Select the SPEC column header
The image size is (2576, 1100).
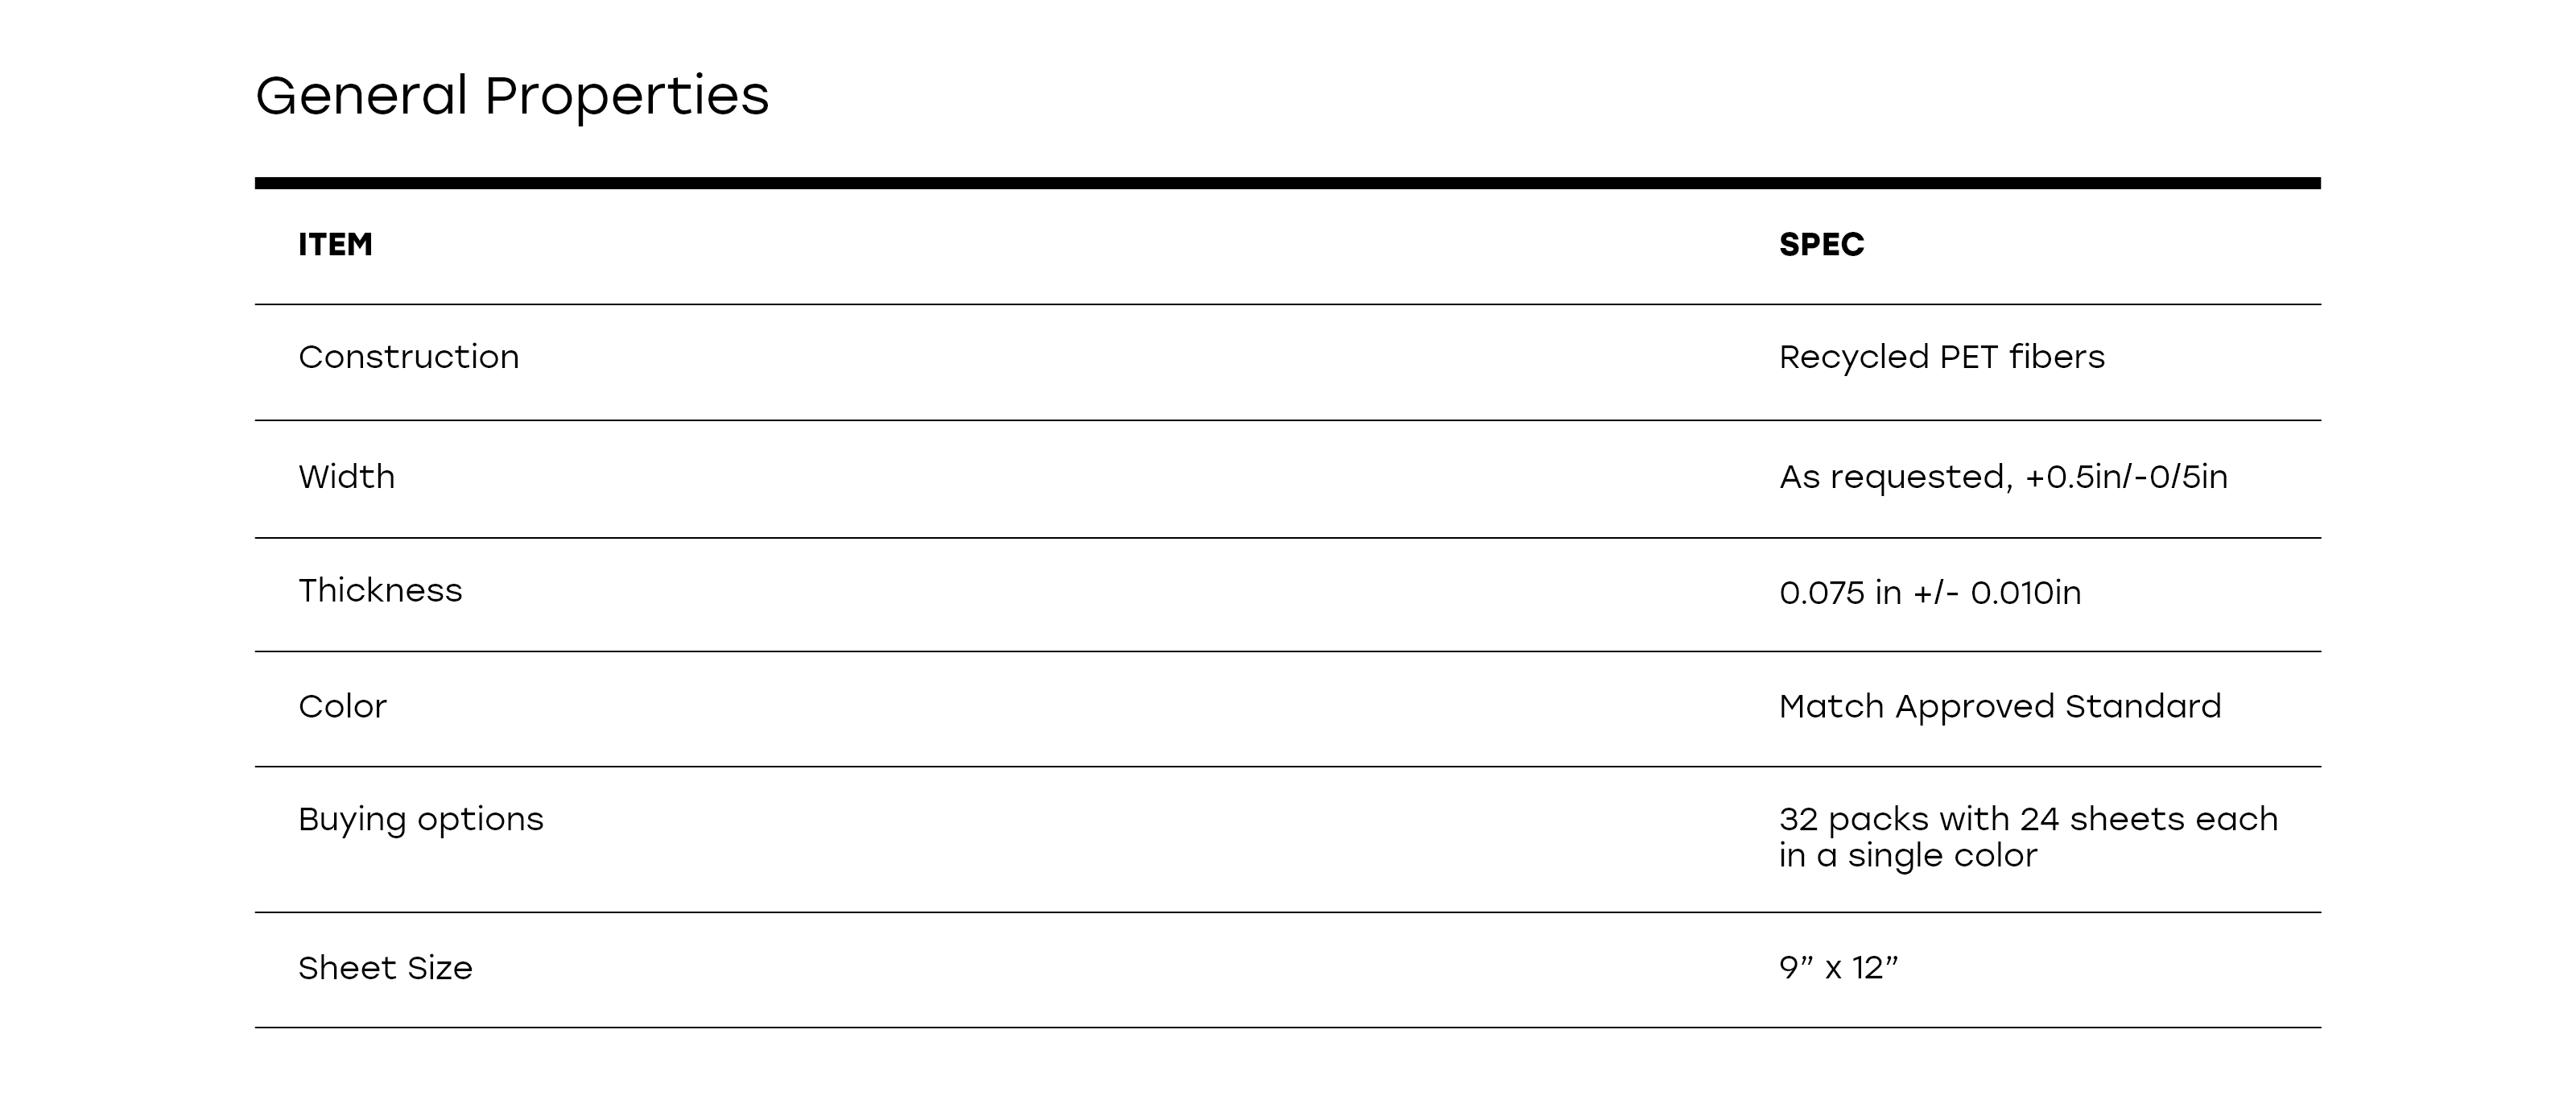[1821, 245]
